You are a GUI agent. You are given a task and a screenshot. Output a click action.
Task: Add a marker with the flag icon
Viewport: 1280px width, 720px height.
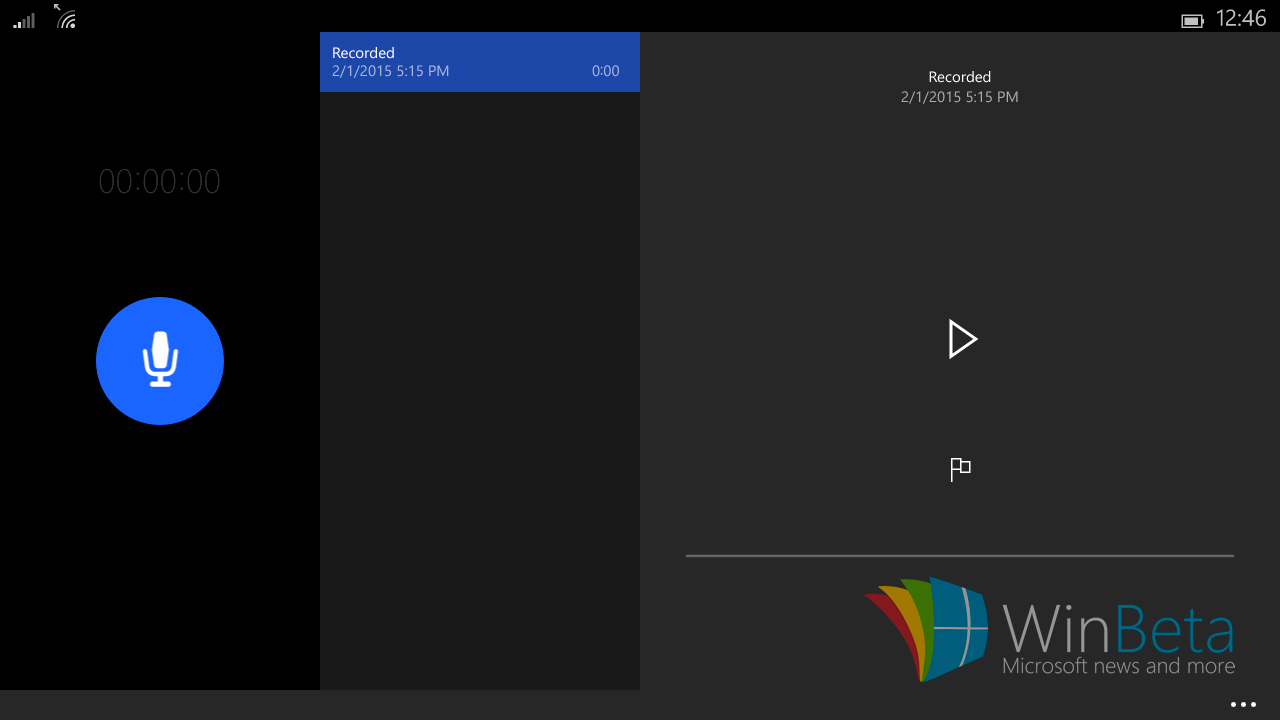pyautogui.click(x=960, y=469)
